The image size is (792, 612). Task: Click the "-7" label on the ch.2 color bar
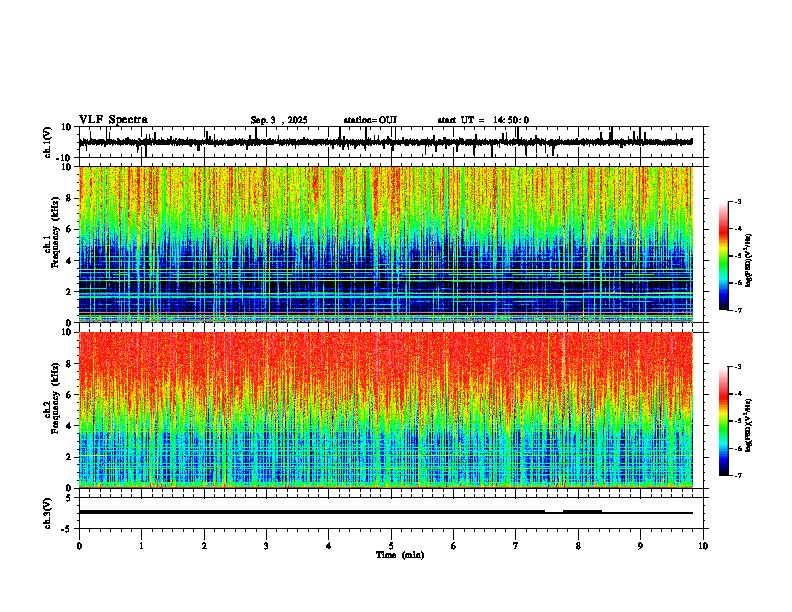[738, 476]
